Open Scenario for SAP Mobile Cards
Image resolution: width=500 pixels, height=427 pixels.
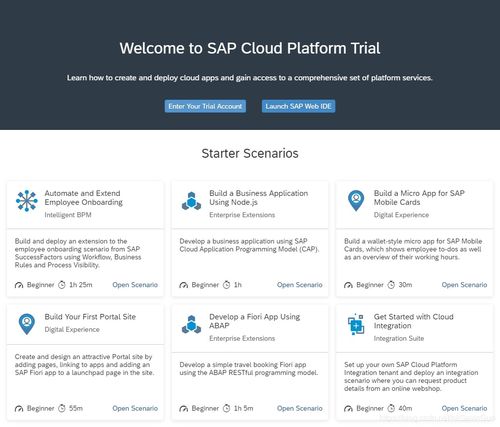464,285
